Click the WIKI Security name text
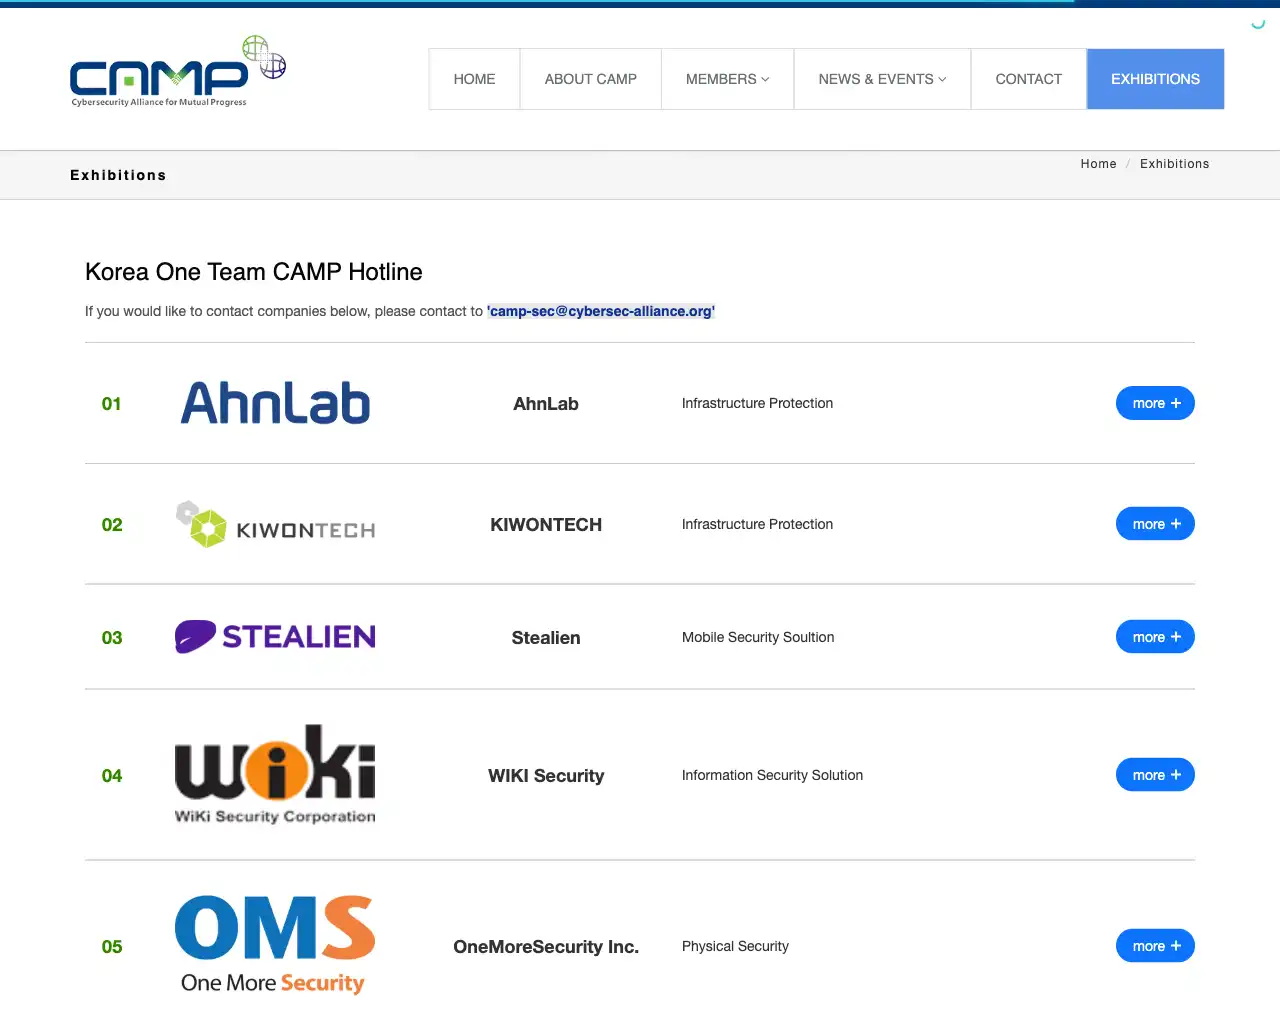Viewport: 1280px width, 1024px height. tap(546, 776)
